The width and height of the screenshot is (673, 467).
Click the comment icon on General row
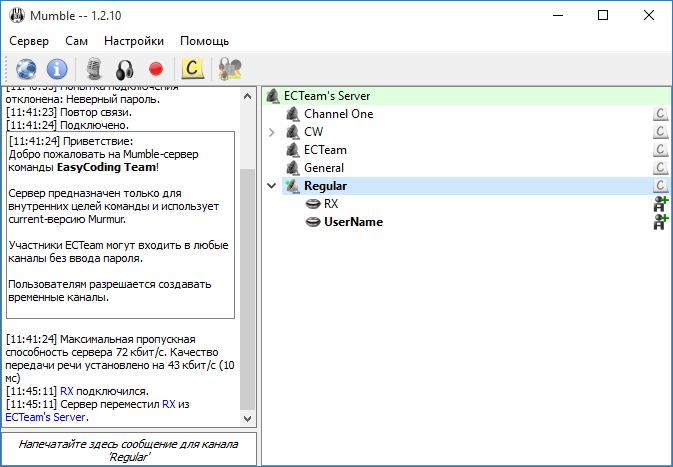pos(660,168)
